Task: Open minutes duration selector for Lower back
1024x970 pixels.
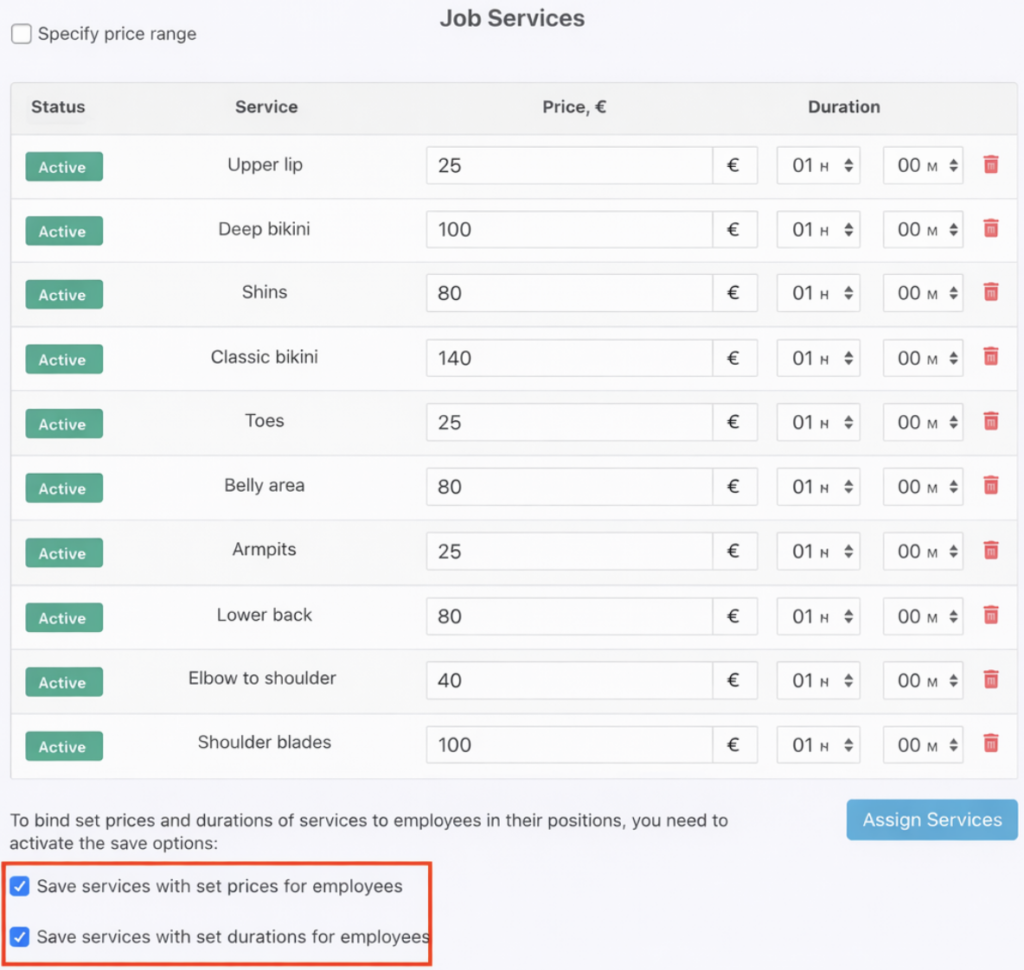Action: click(923, 616)
